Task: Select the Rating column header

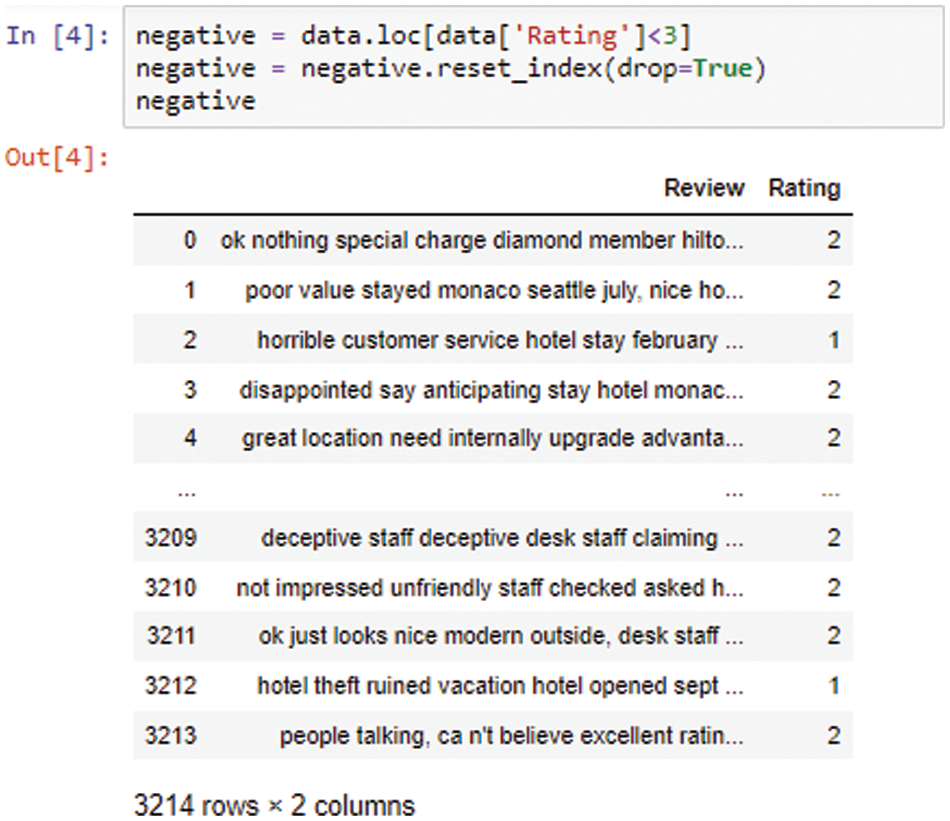Action: [x=804, y=188]
